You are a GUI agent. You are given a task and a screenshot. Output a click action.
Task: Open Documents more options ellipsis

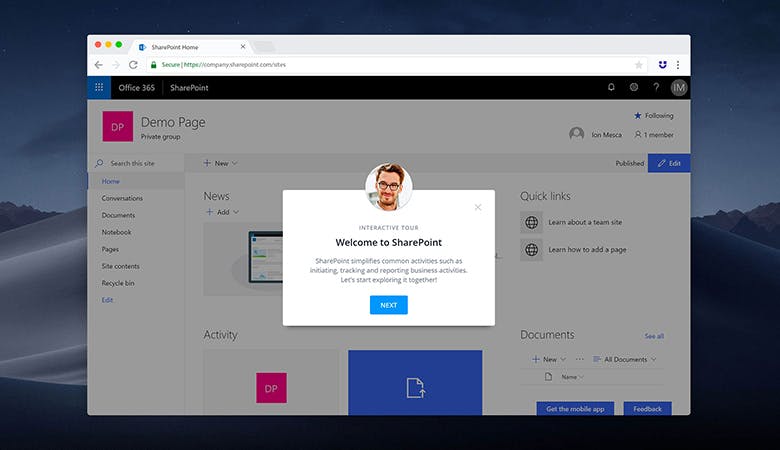(x=580, y=359)
